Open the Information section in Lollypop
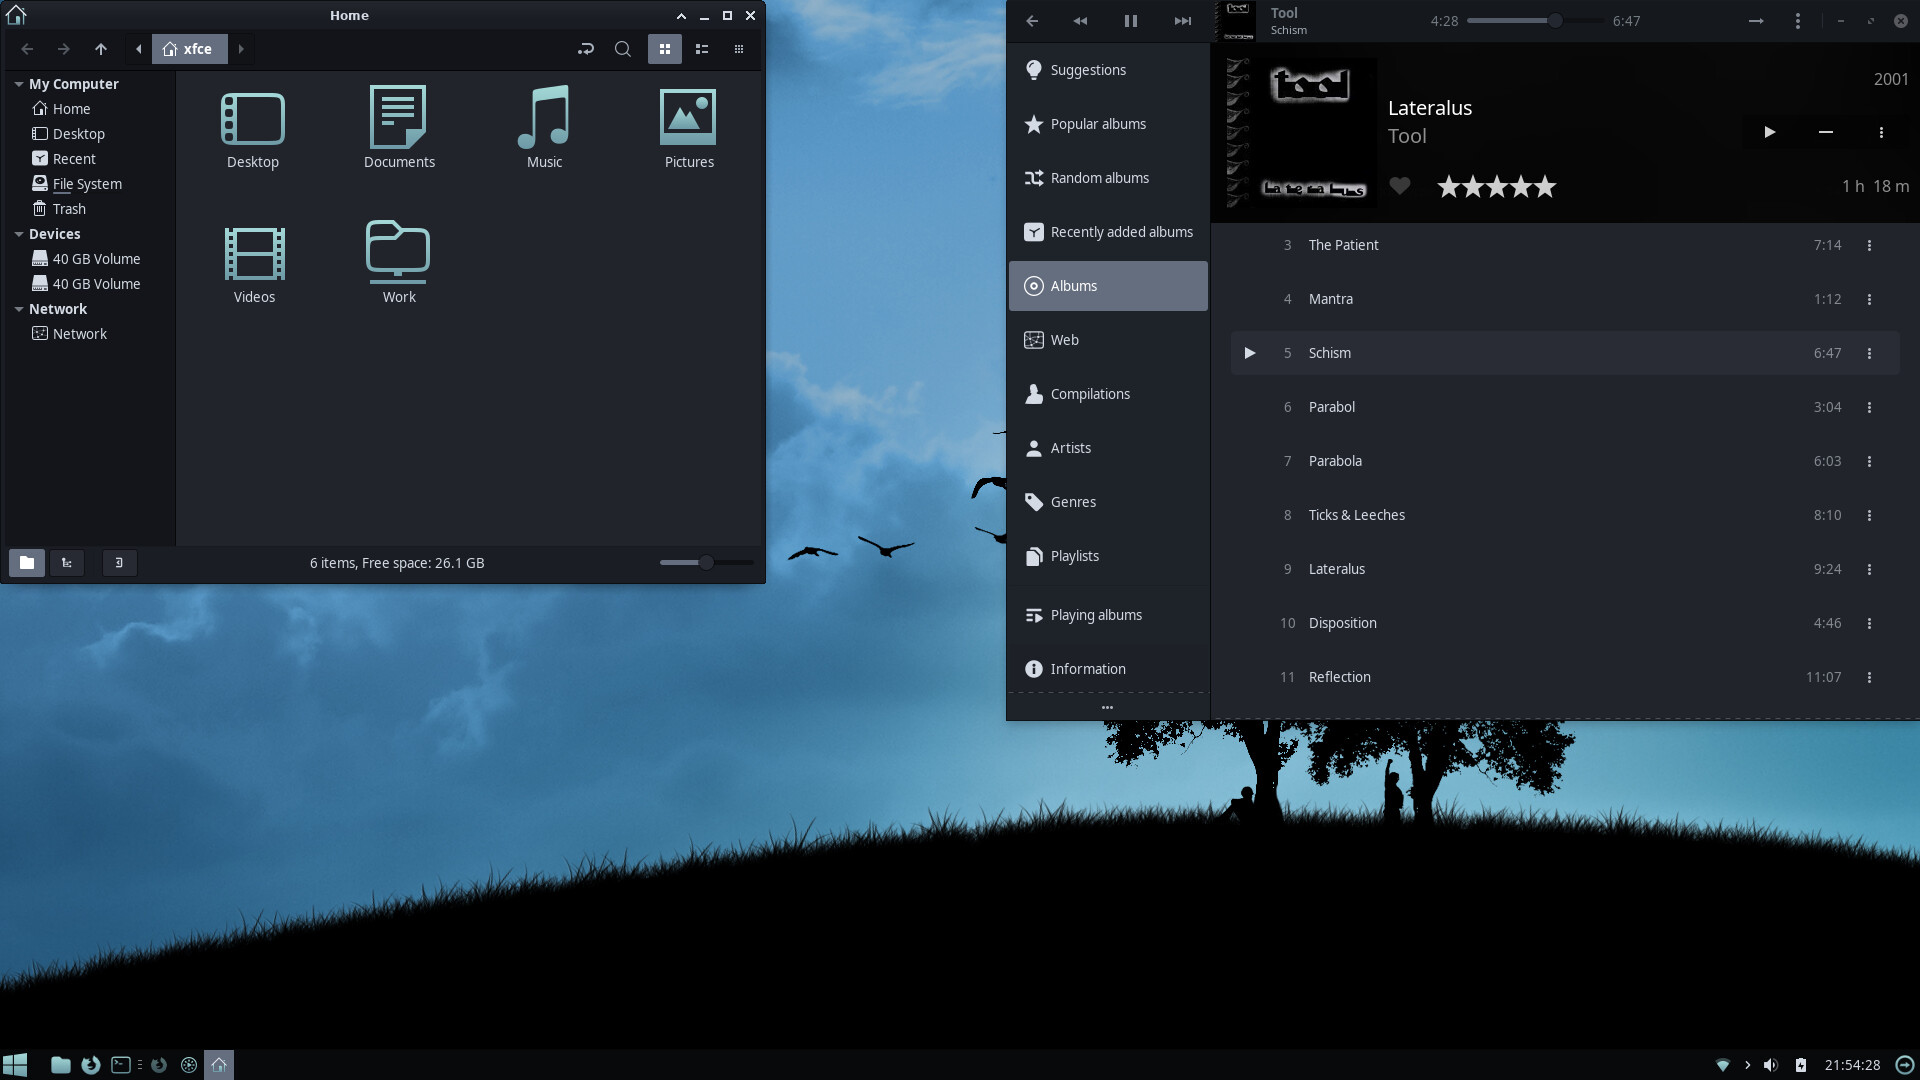The image size is (1920, 1080). (x=1087, y=668)
